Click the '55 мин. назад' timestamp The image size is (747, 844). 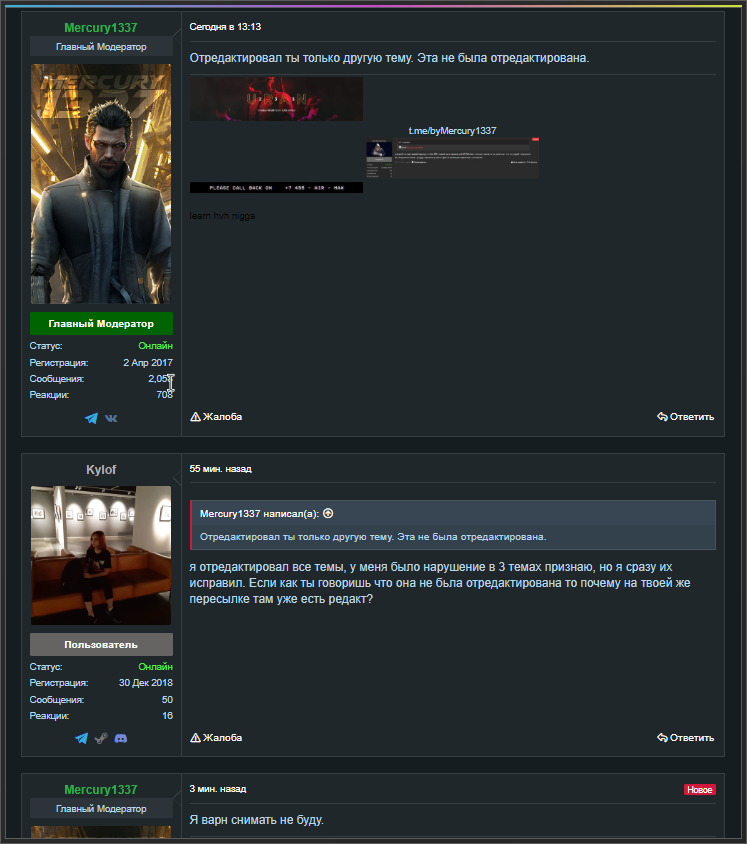220,468
